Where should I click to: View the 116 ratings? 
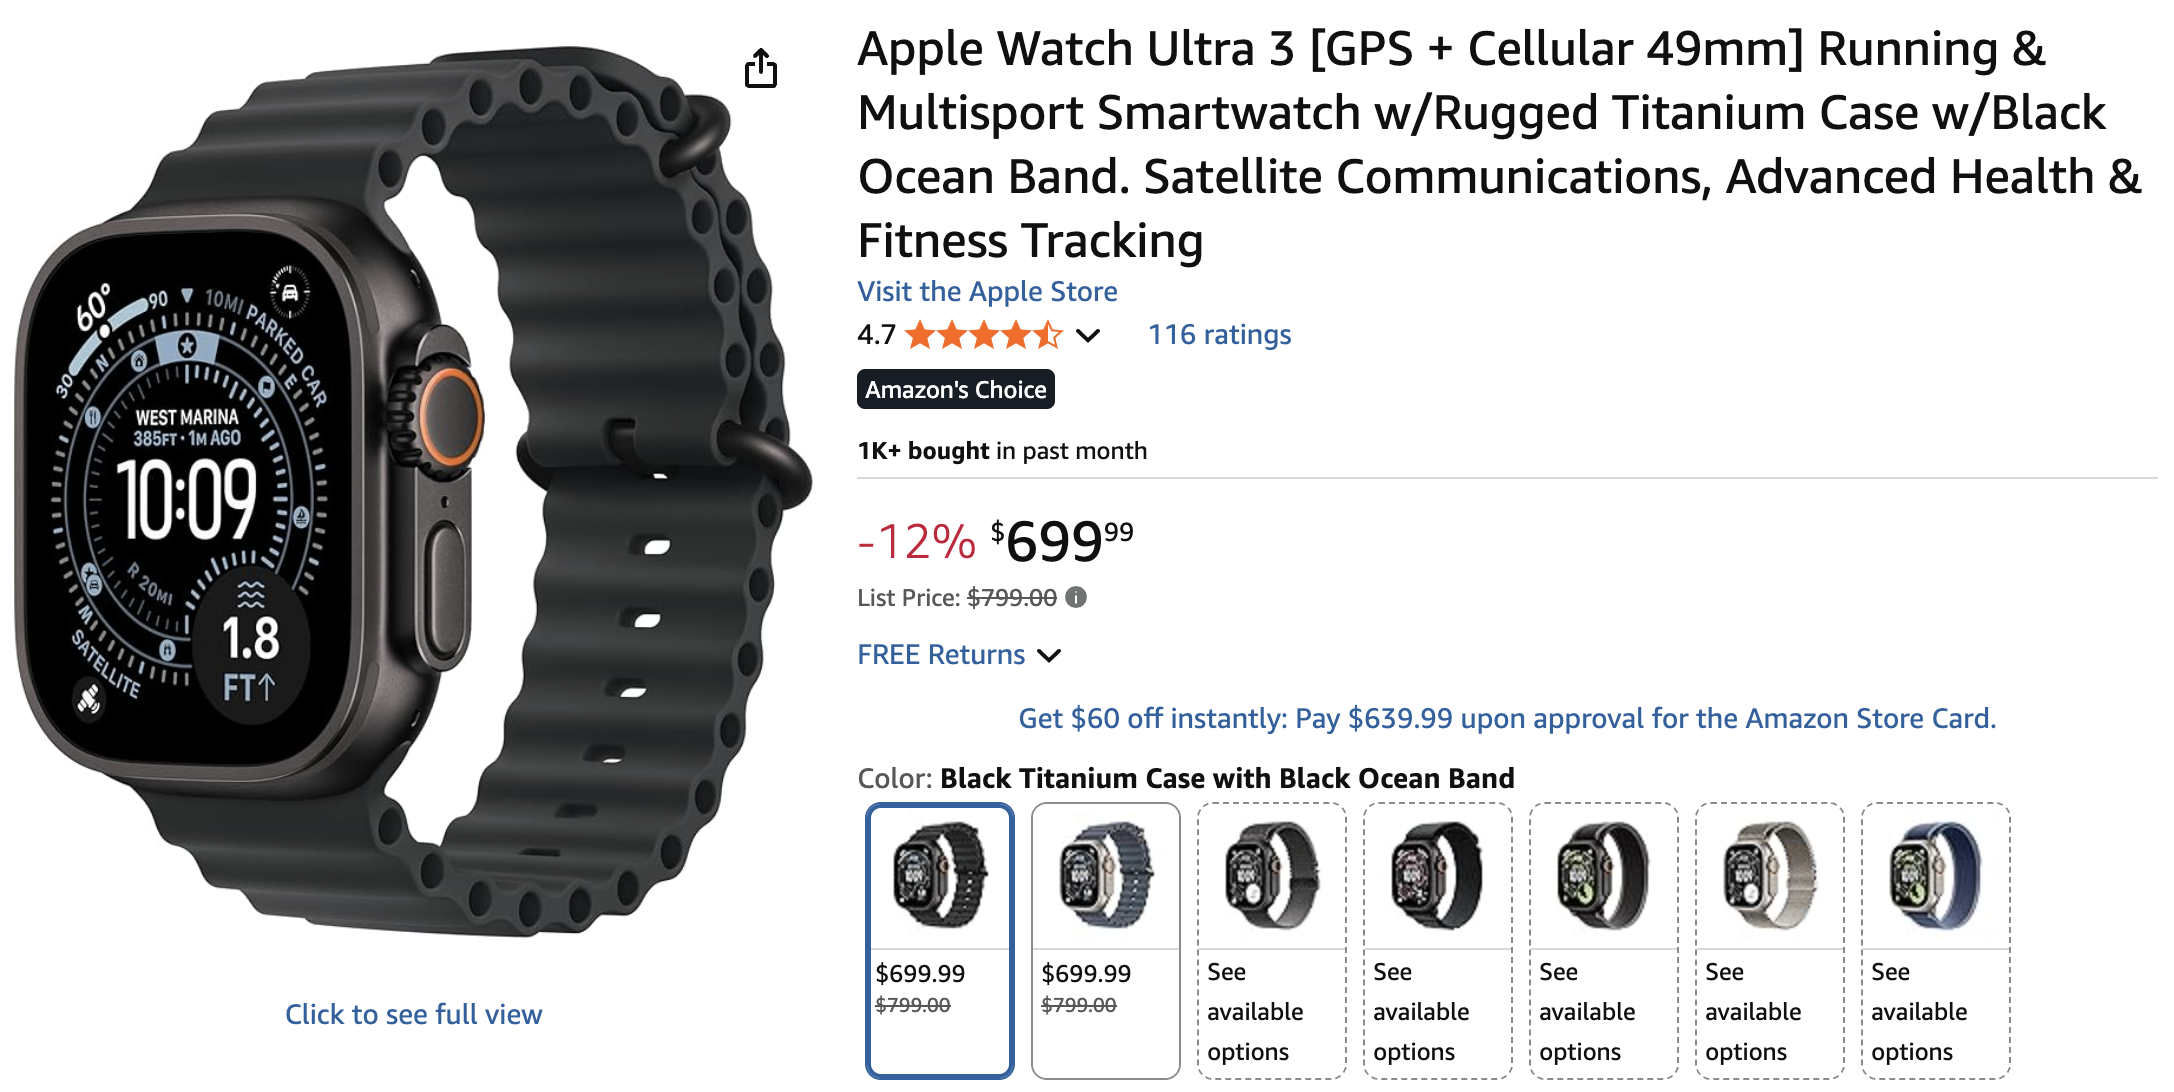pyautogui.click(x=1218, y=334)
